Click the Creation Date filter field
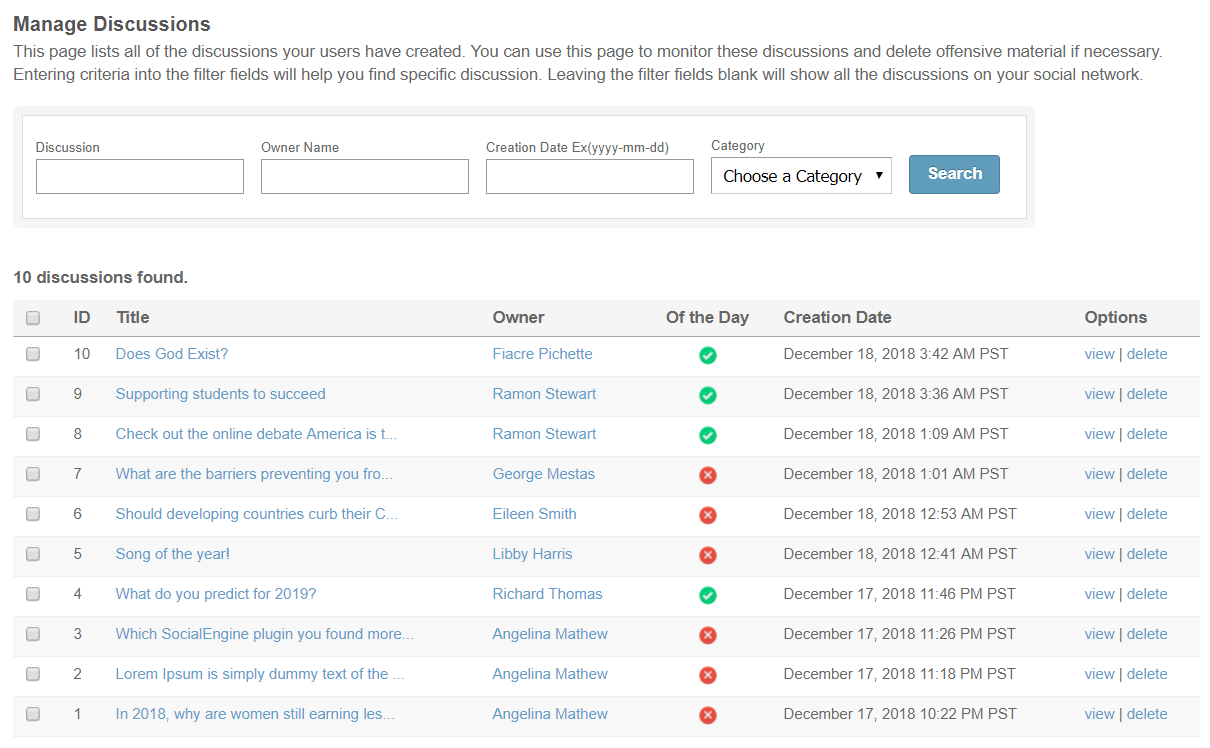This screenshot has width=1210, height=748. pos(590,177)
